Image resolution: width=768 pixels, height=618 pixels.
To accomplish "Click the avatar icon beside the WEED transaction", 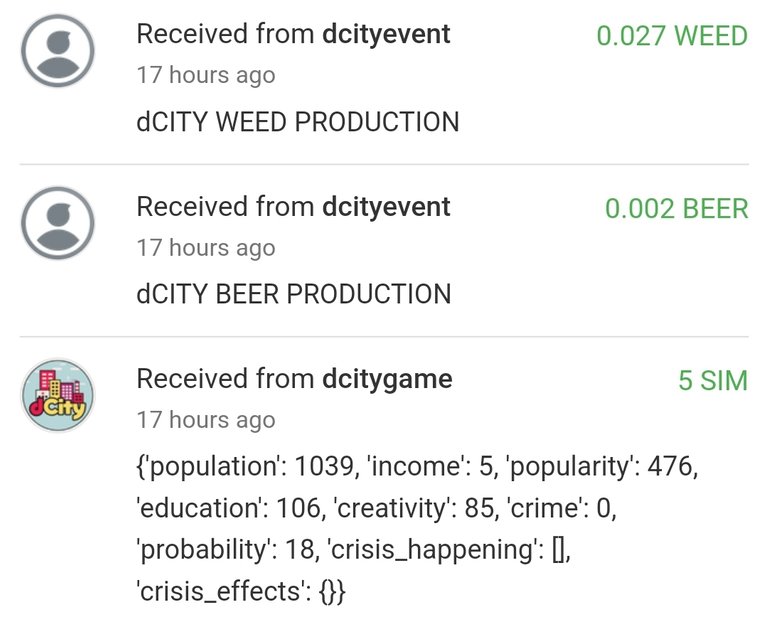I will pyautogui.click(x=58, y=50).
